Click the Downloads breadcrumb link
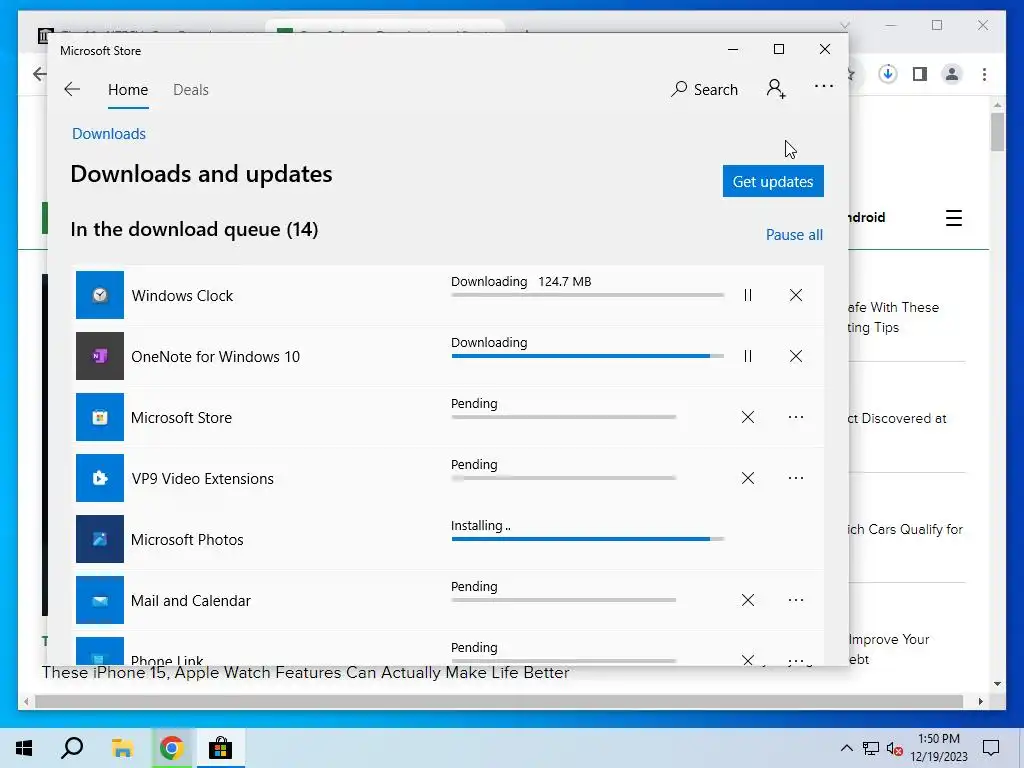1024x768 pixels. coord(109,133)
